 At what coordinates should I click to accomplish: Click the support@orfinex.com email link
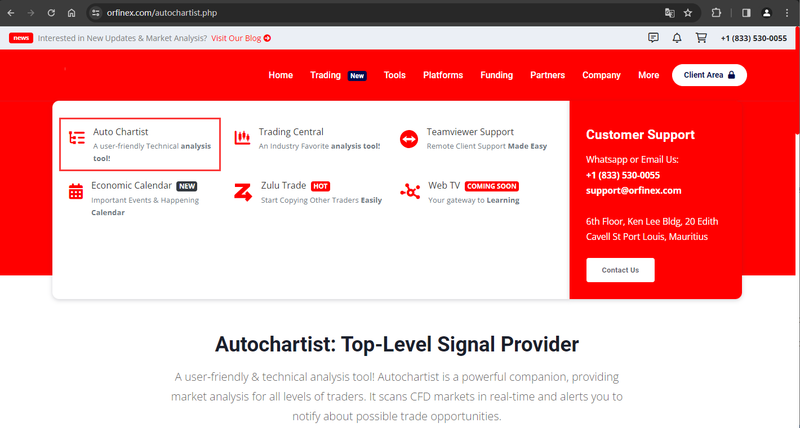point(633,190)
